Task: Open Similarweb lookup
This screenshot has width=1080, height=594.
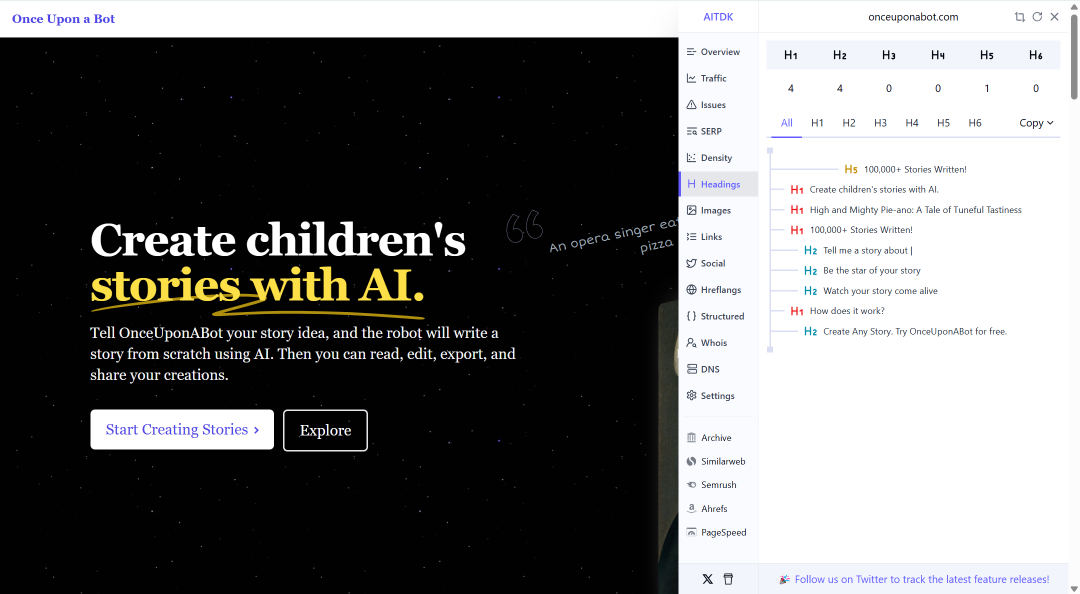Action: [x=718, y=461]
